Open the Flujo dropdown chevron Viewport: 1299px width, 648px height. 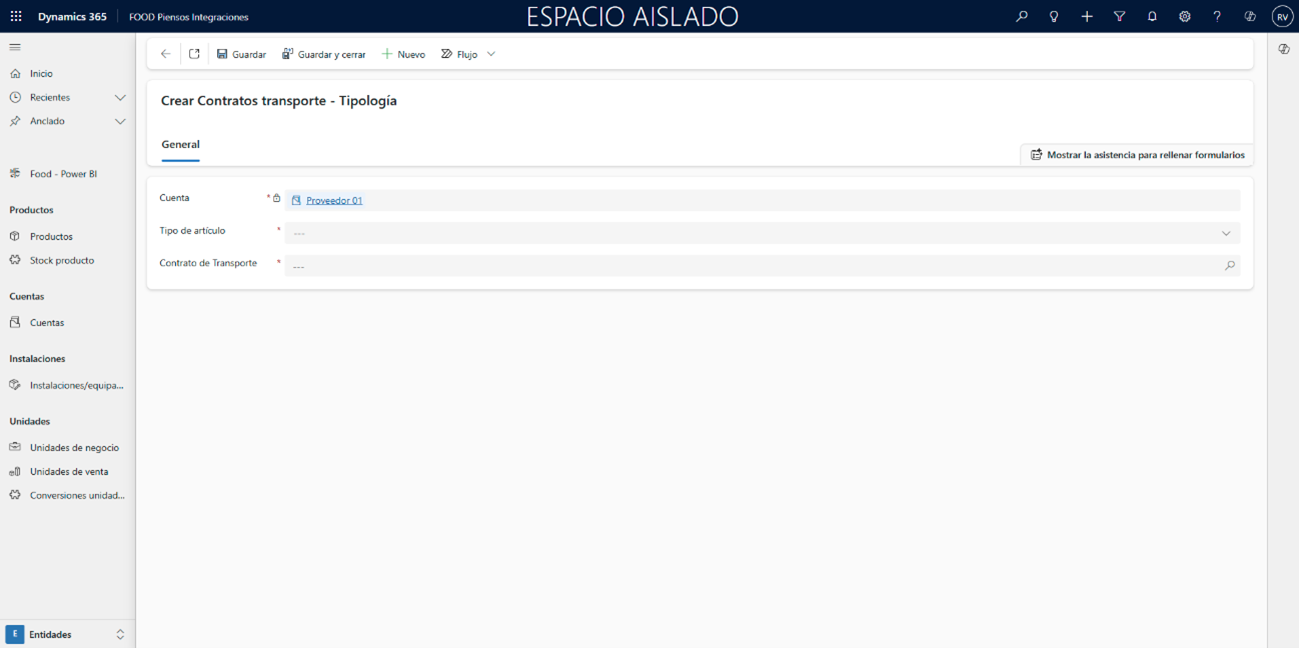point(491,54)
